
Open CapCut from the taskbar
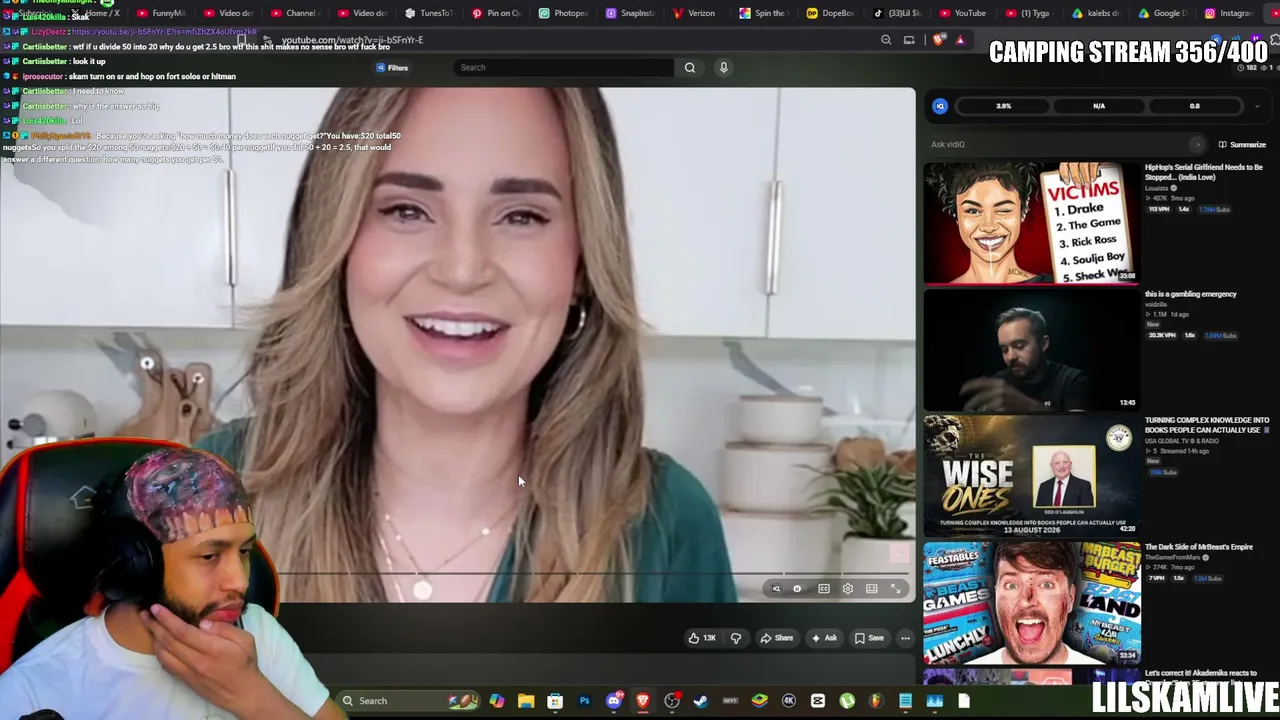point(818,701)
